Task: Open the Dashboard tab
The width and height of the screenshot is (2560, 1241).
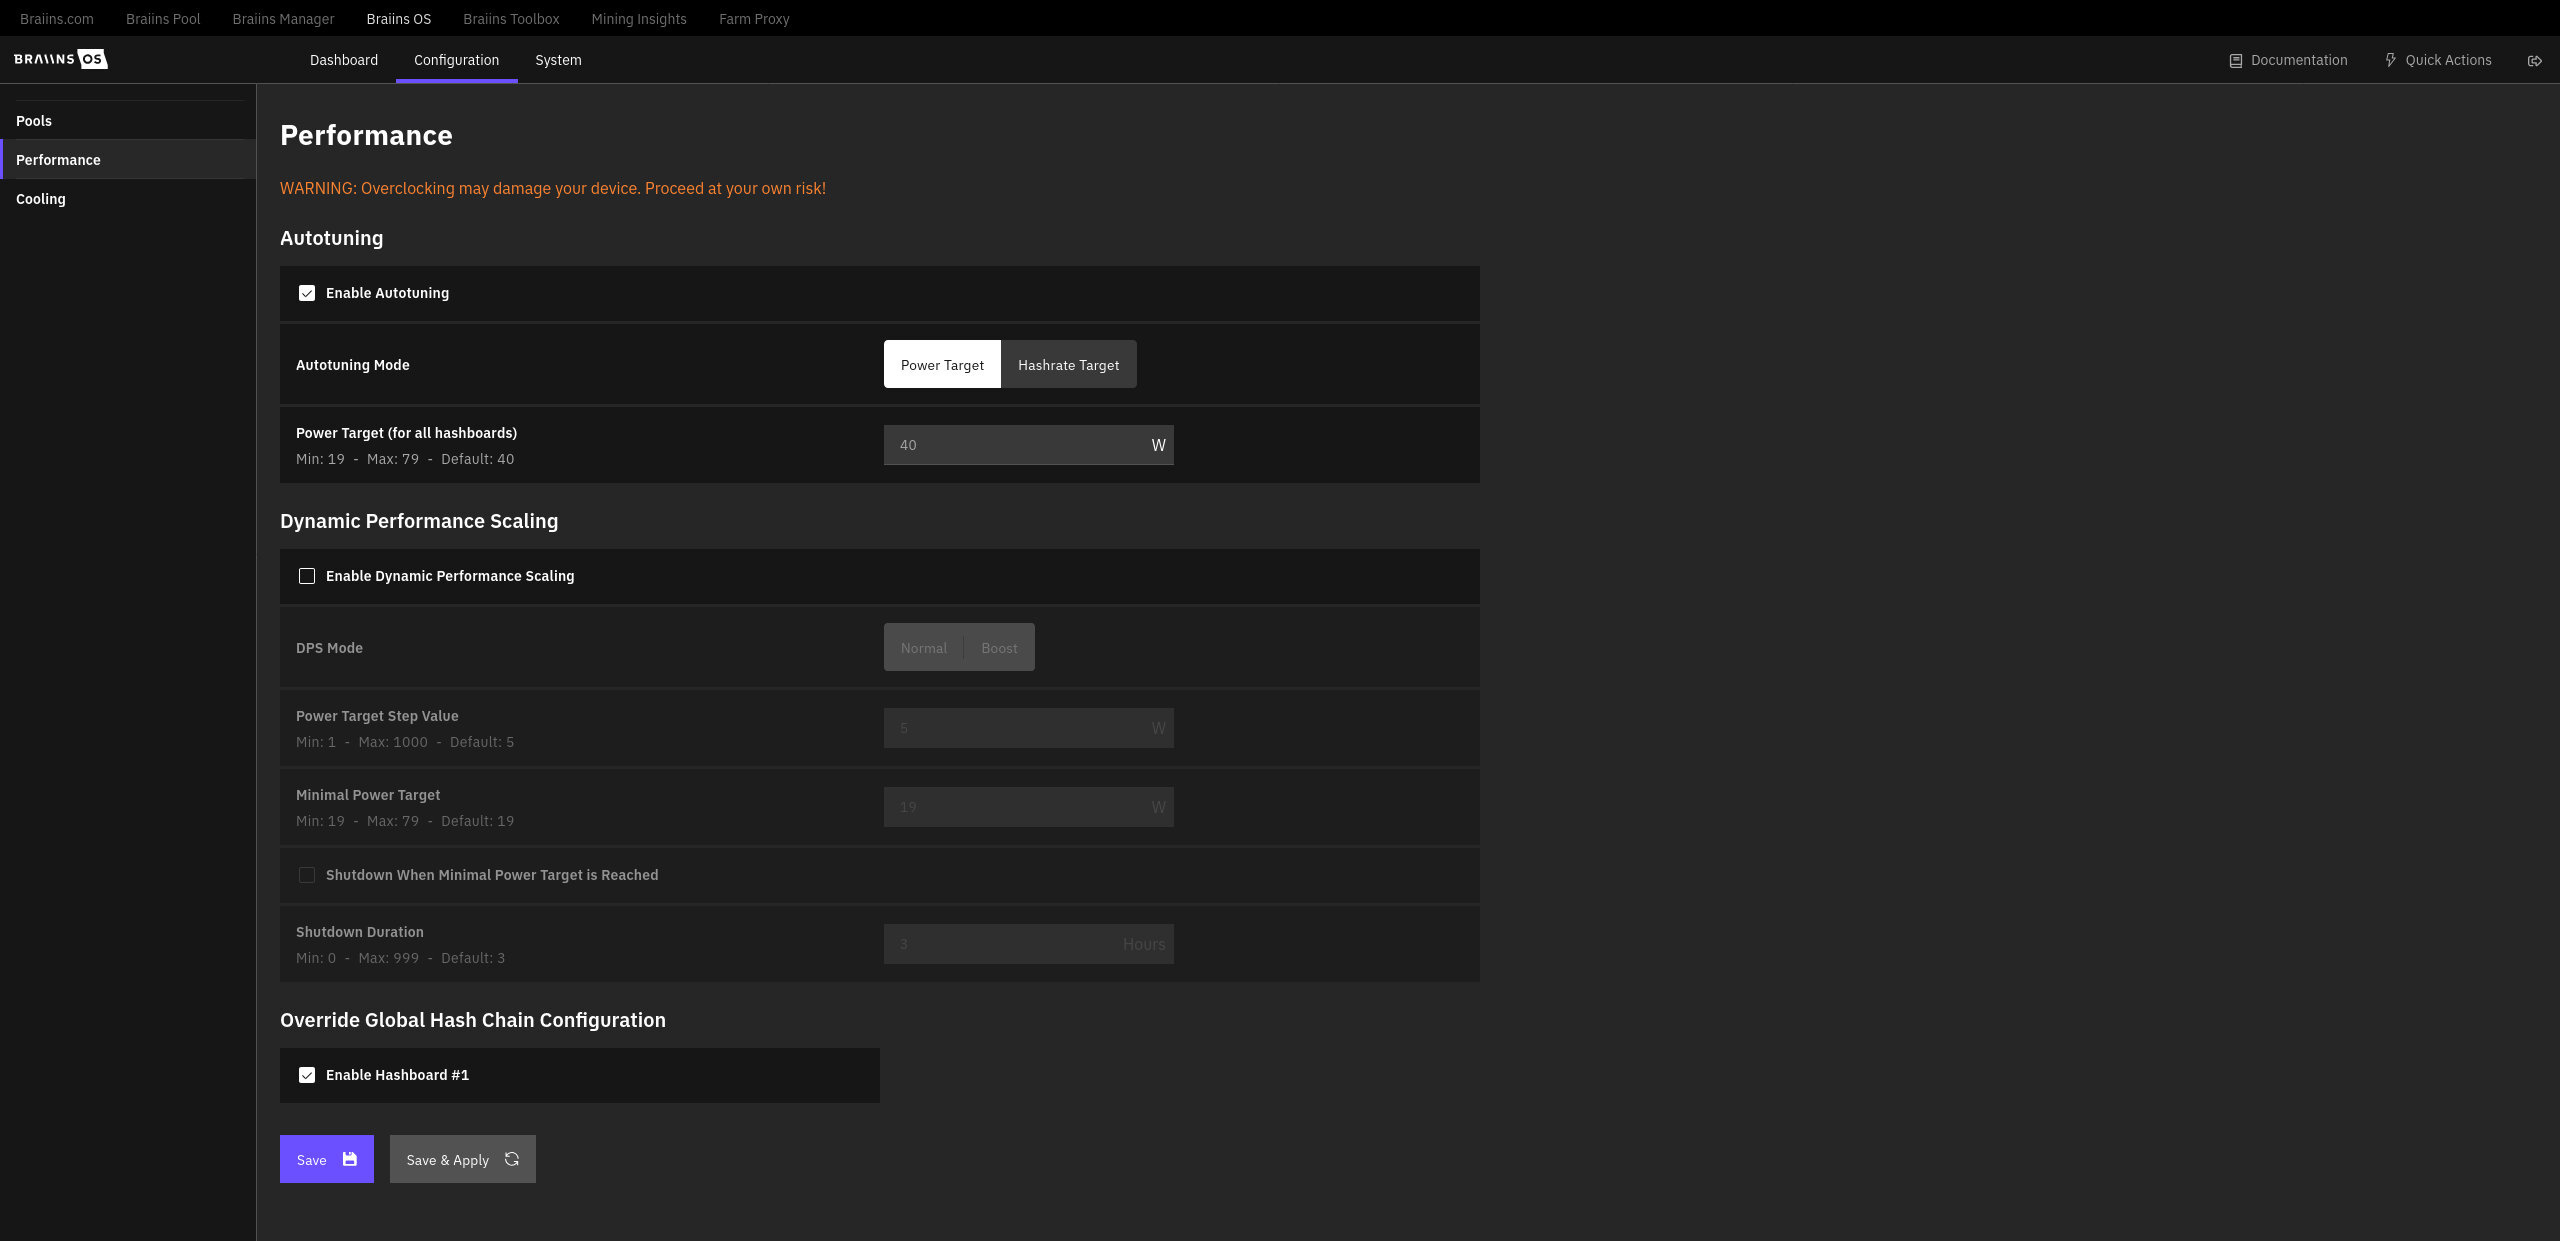Action: (344, 60)
